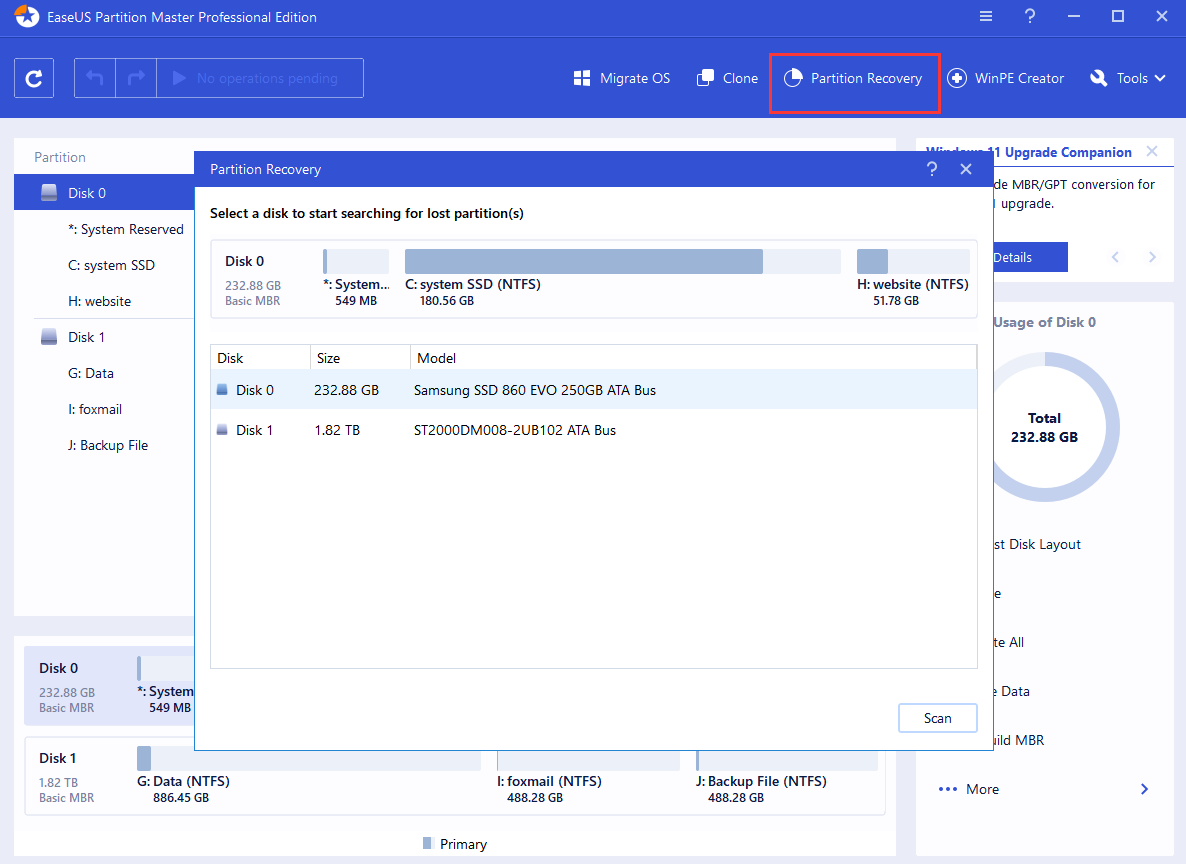Open the Migrate OS tool
Screen dimensions: 1186x864
[x=621, y=77]
